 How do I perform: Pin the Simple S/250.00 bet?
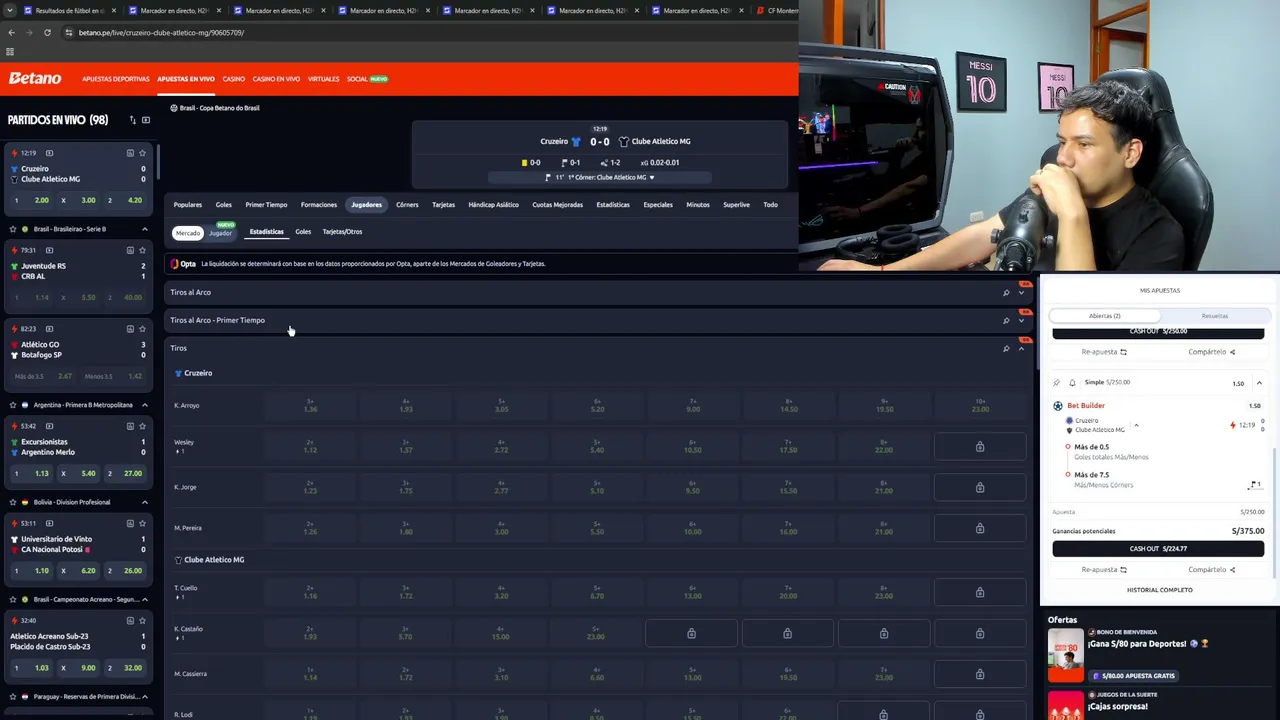point(1057,382)
